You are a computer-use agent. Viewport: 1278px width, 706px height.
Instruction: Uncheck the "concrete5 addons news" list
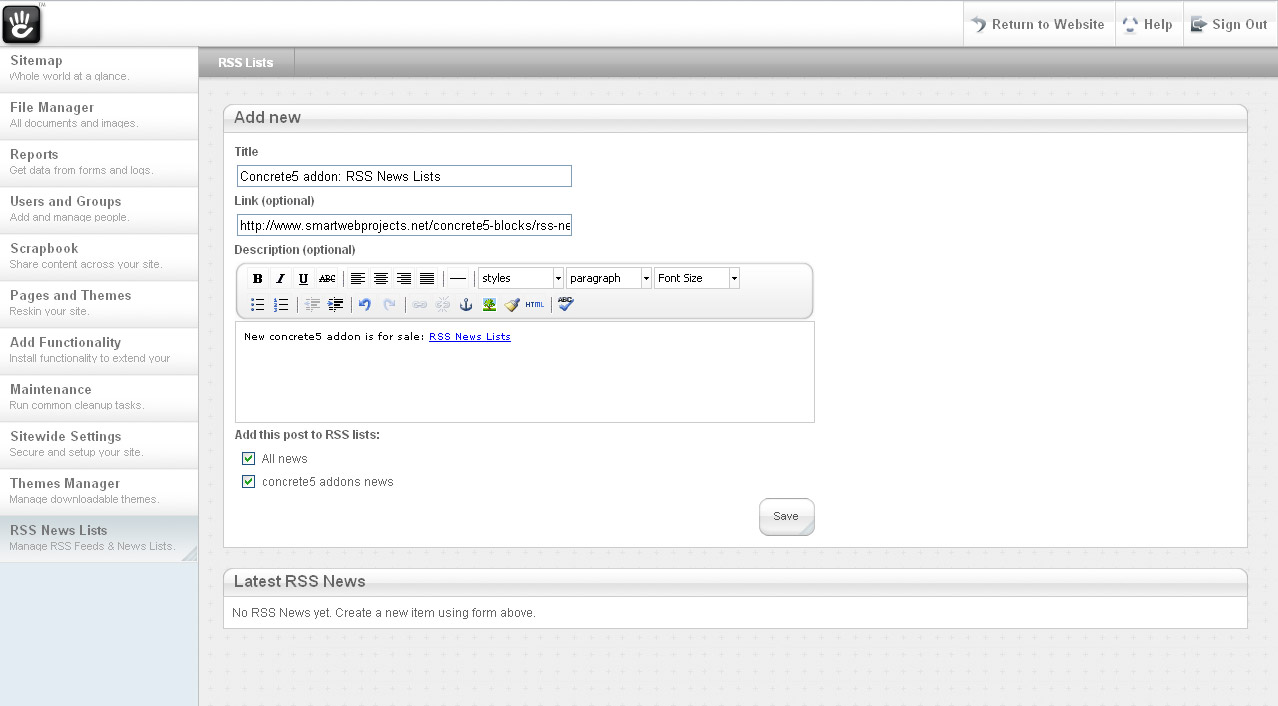coord(249,482)
